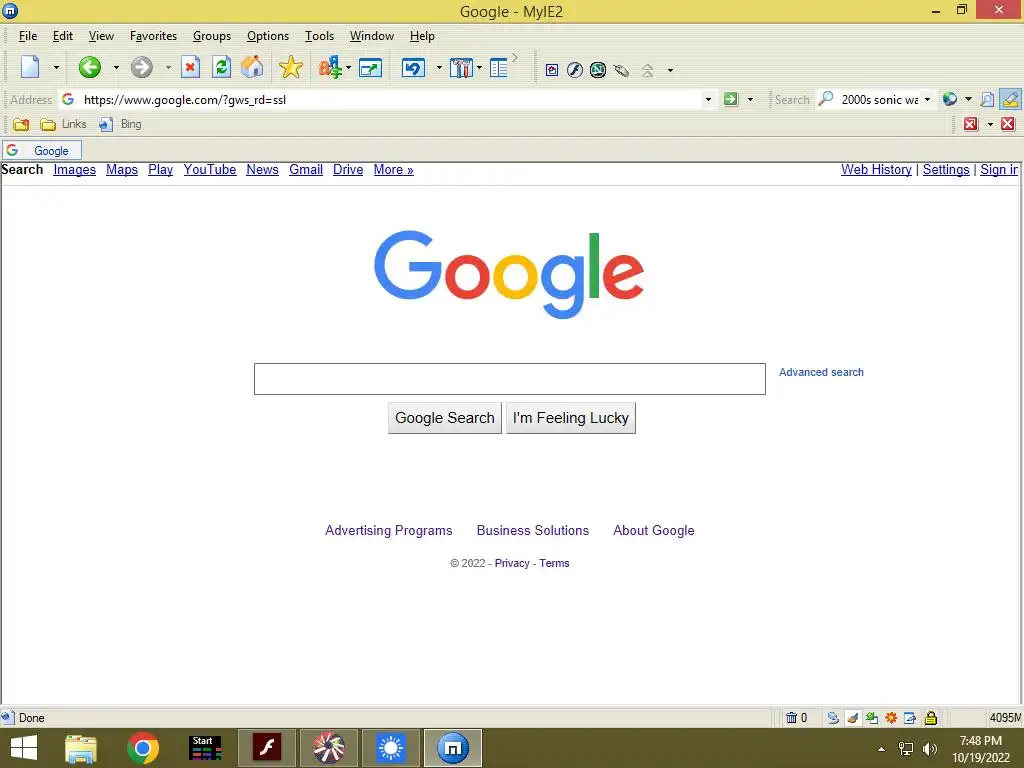Screen dimensions: 1024x768
Task: Open the YouTube link
Action: point(210,170)
